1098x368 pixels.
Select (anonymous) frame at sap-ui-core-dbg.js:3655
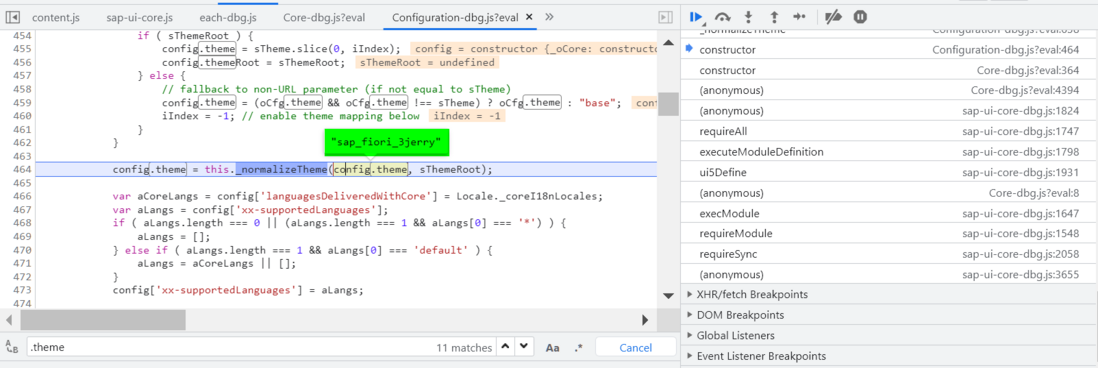889,274
